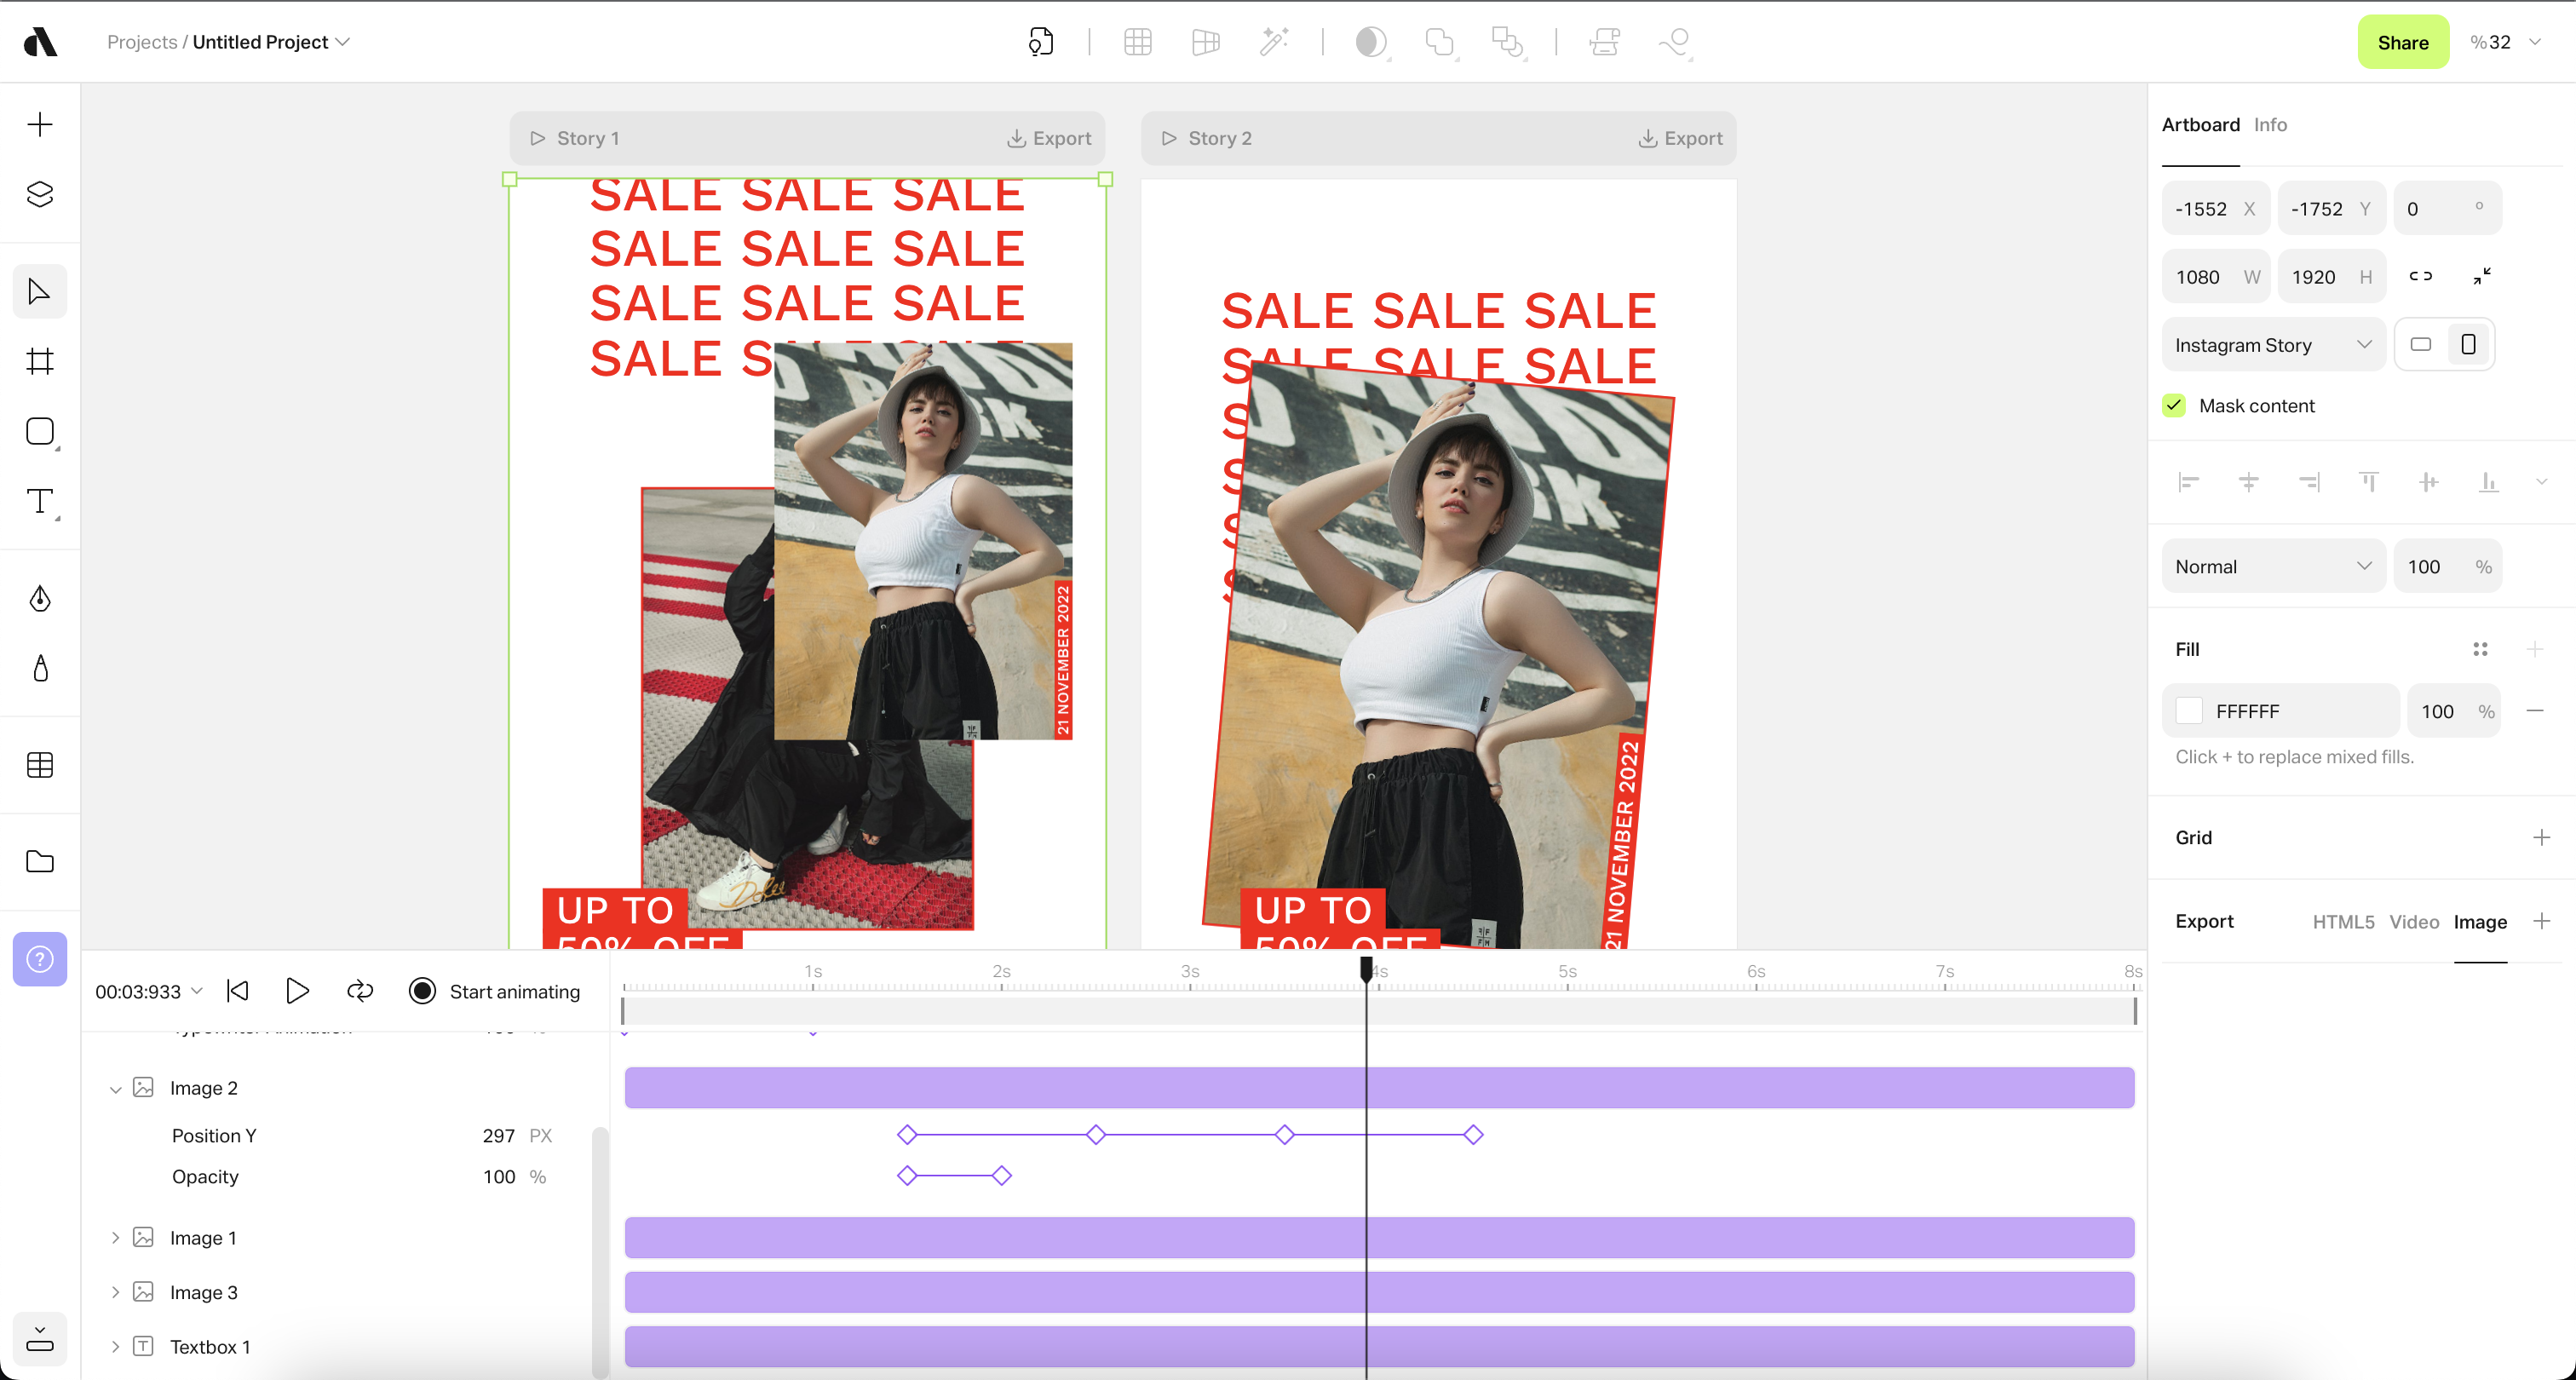Switch to portrait orientation toggle
Image resolution: width=2576 pixels, height=1380 pixels.
point(2468,345)
